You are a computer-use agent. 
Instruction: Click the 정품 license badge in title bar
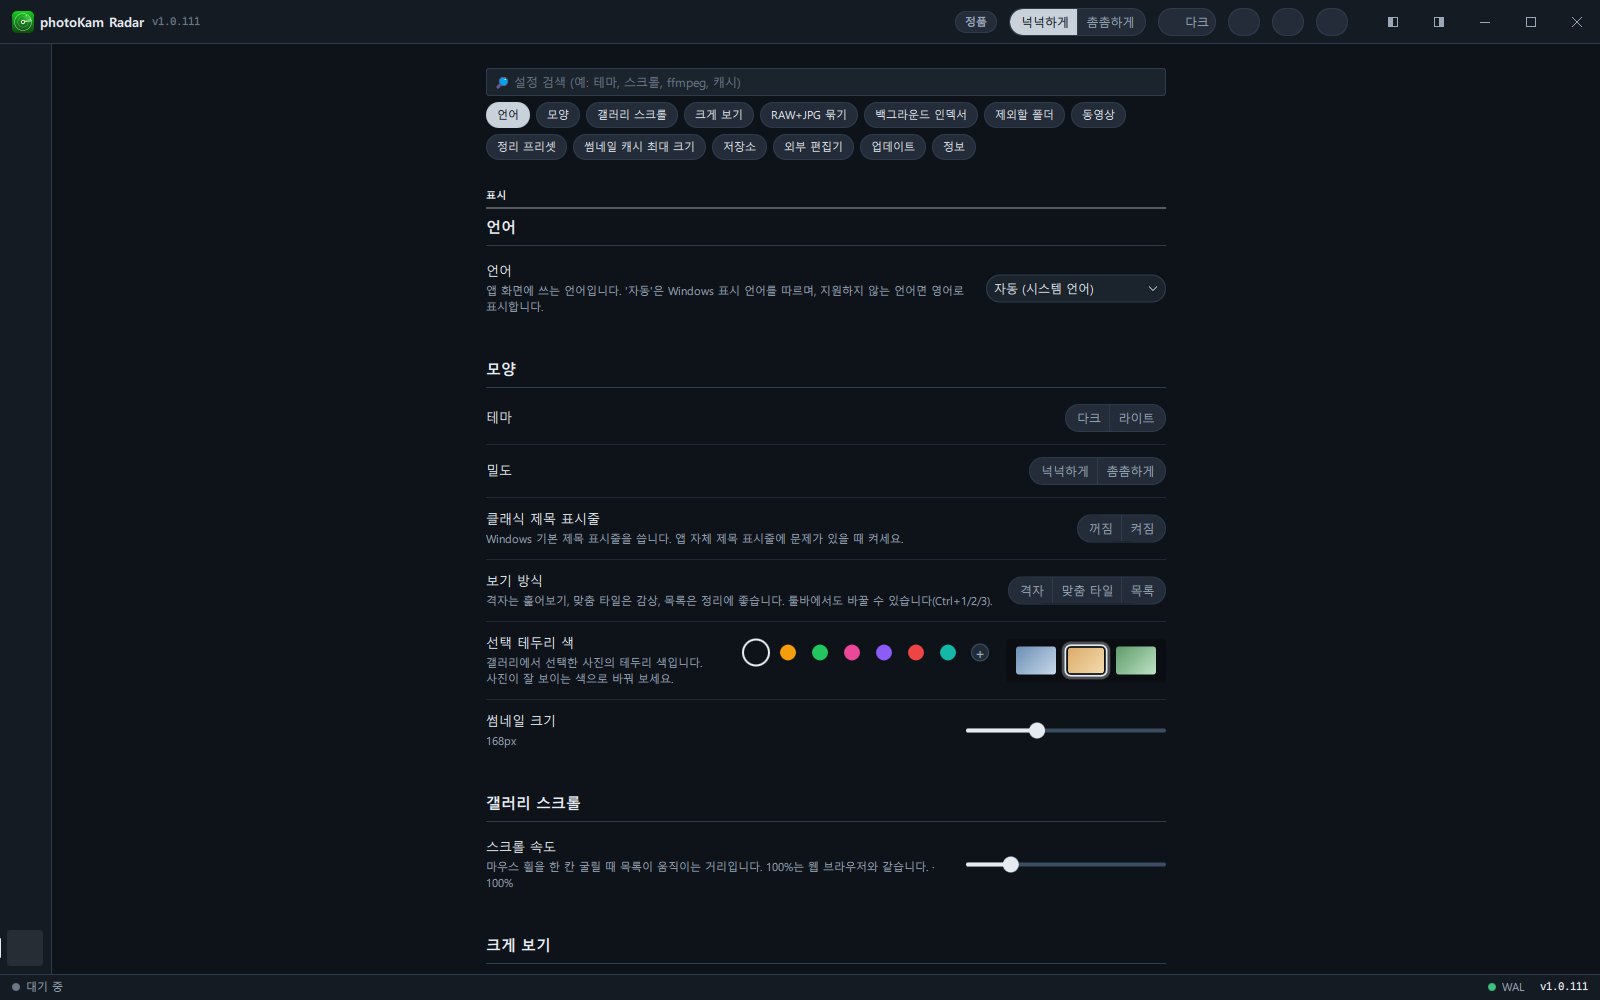click(976, 22)
